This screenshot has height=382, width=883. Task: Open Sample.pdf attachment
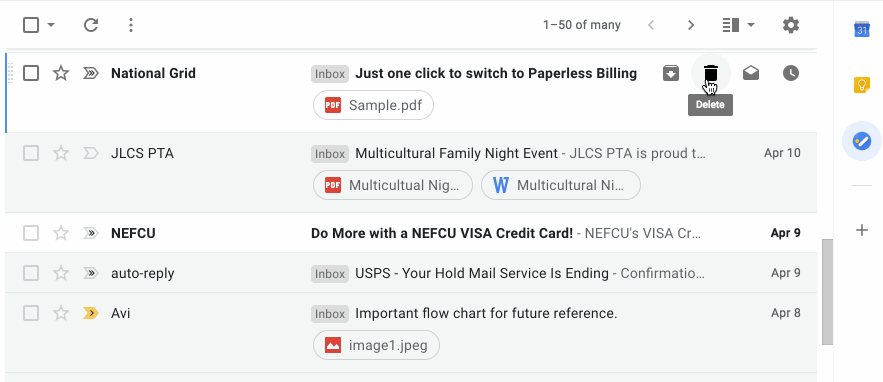[373, 105]
